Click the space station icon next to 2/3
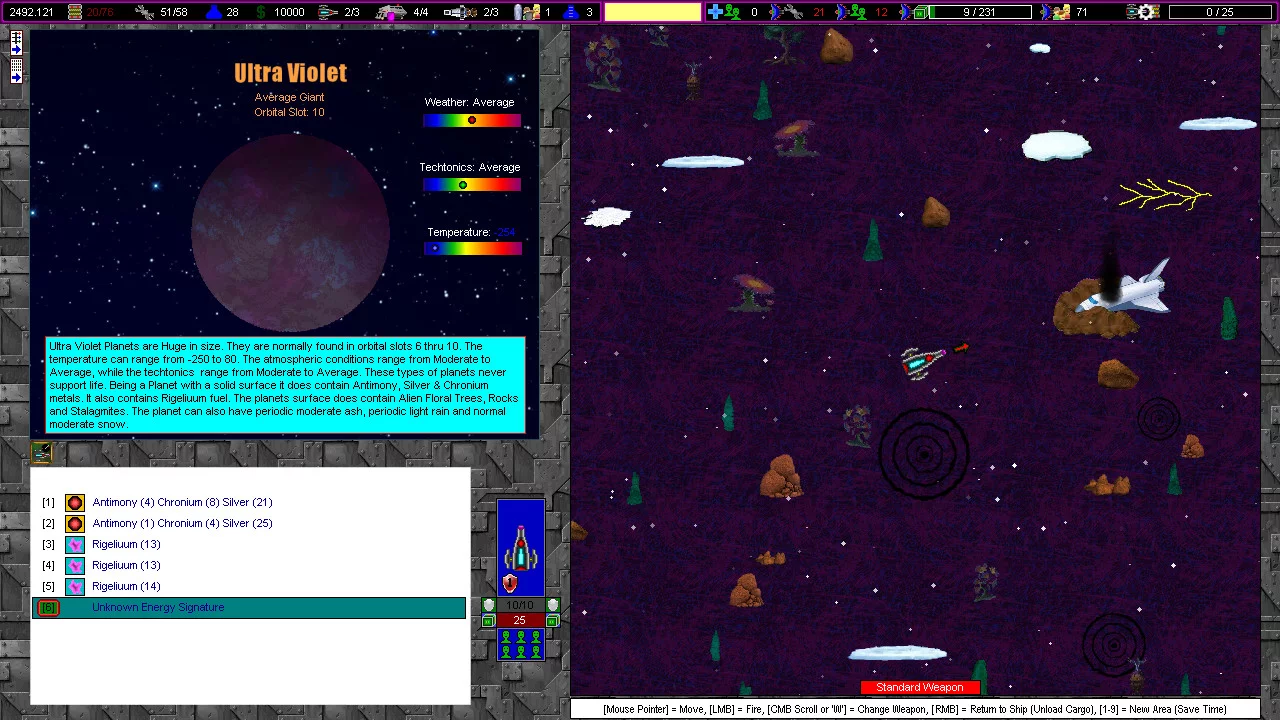 click(460, 12)
